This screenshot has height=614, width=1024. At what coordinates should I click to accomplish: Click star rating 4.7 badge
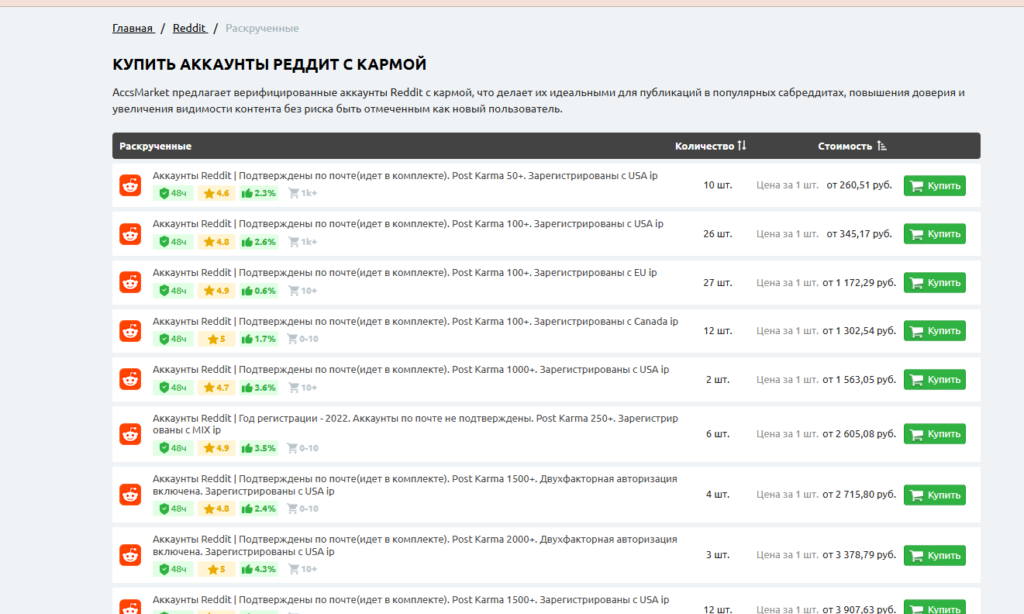216,387
